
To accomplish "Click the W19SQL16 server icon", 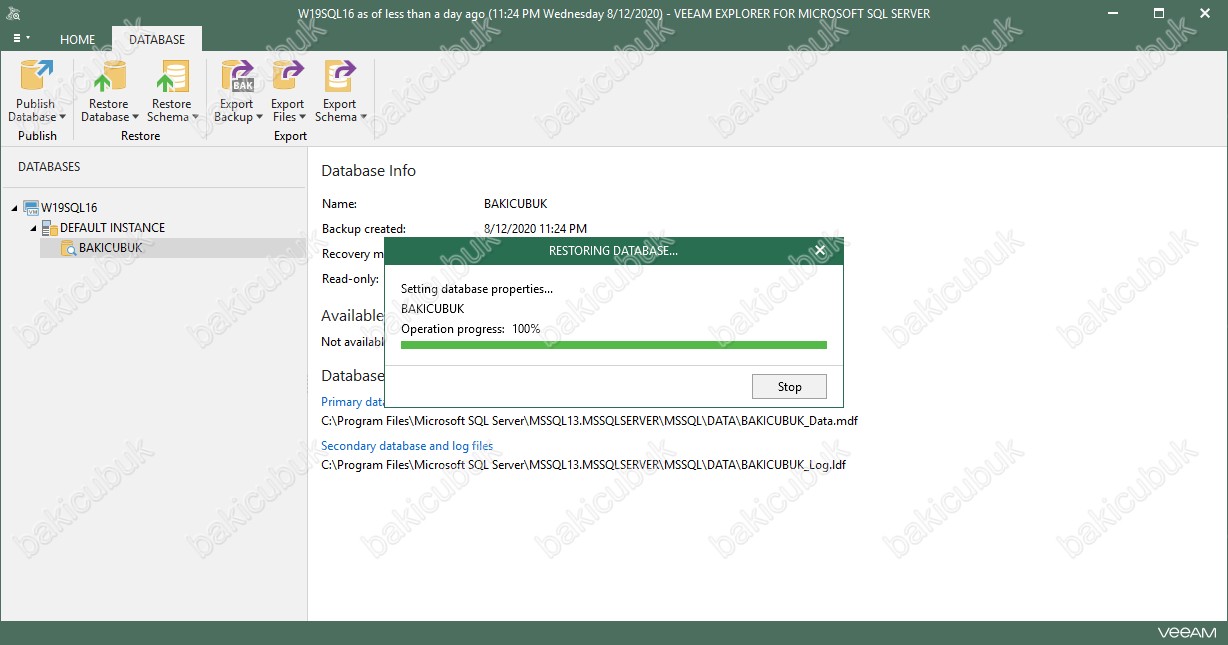I will 31,208.
